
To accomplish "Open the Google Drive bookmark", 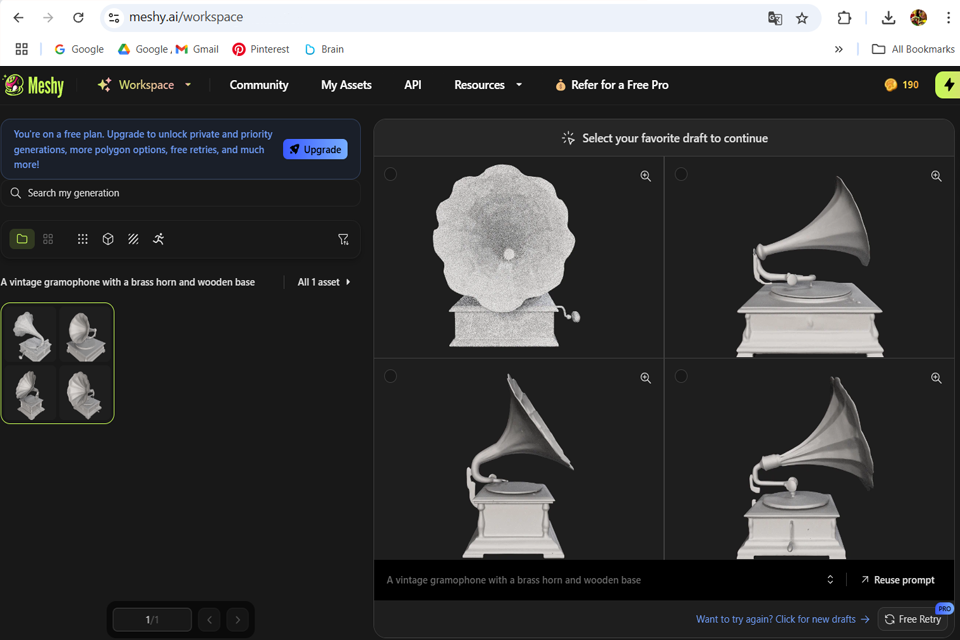I will click(x=144, y=49).
